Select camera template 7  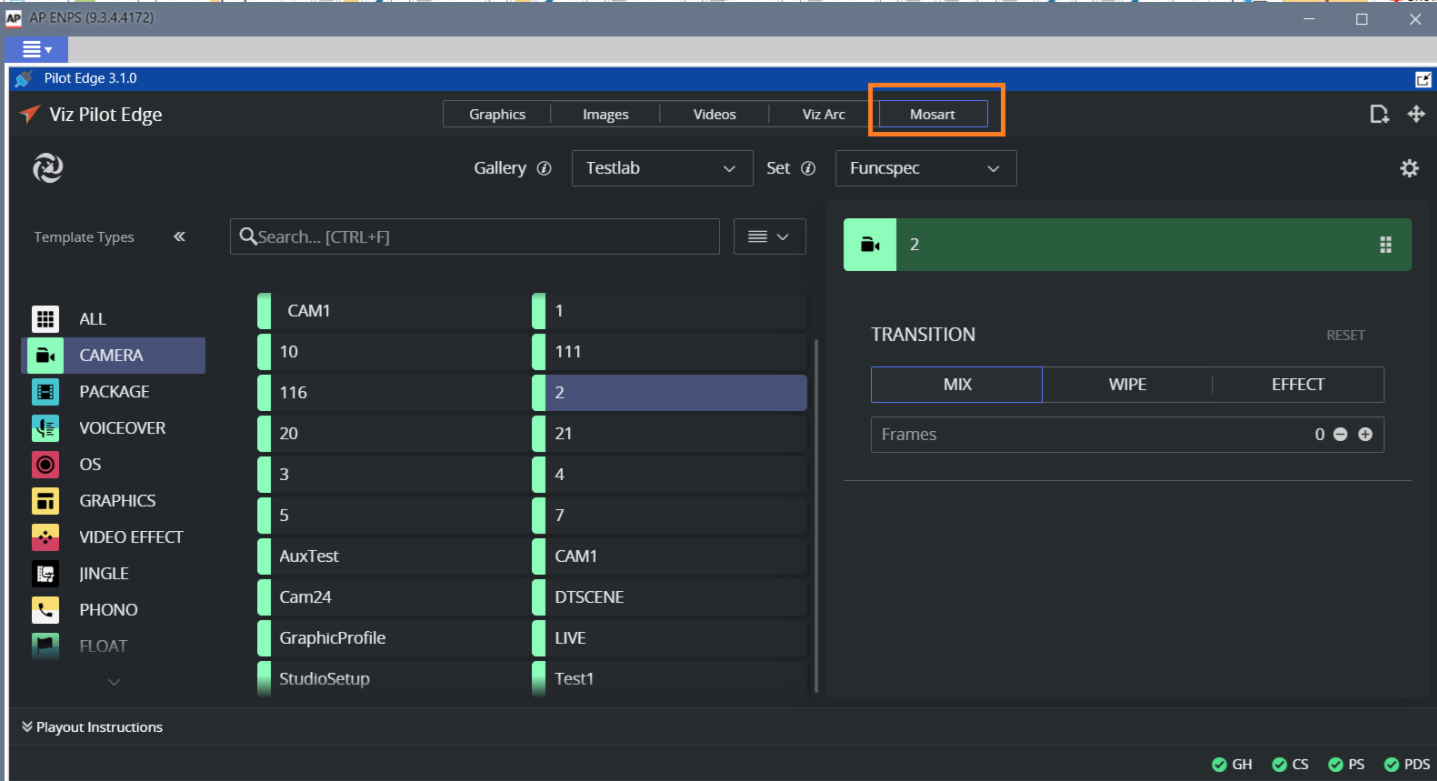[x=670, y=515]
